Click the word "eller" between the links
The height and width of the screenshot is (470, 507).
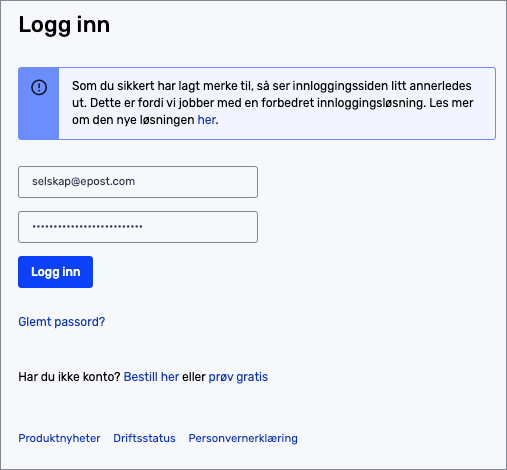(194, 377)
